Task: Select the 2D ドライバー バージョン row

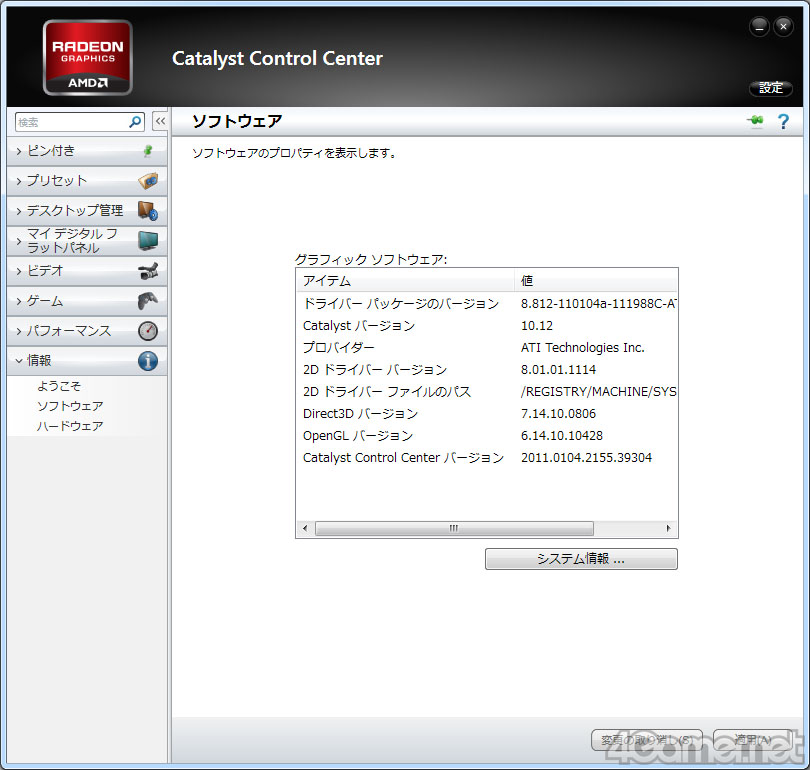Action: pyautogui.click(x=487, y=370)
